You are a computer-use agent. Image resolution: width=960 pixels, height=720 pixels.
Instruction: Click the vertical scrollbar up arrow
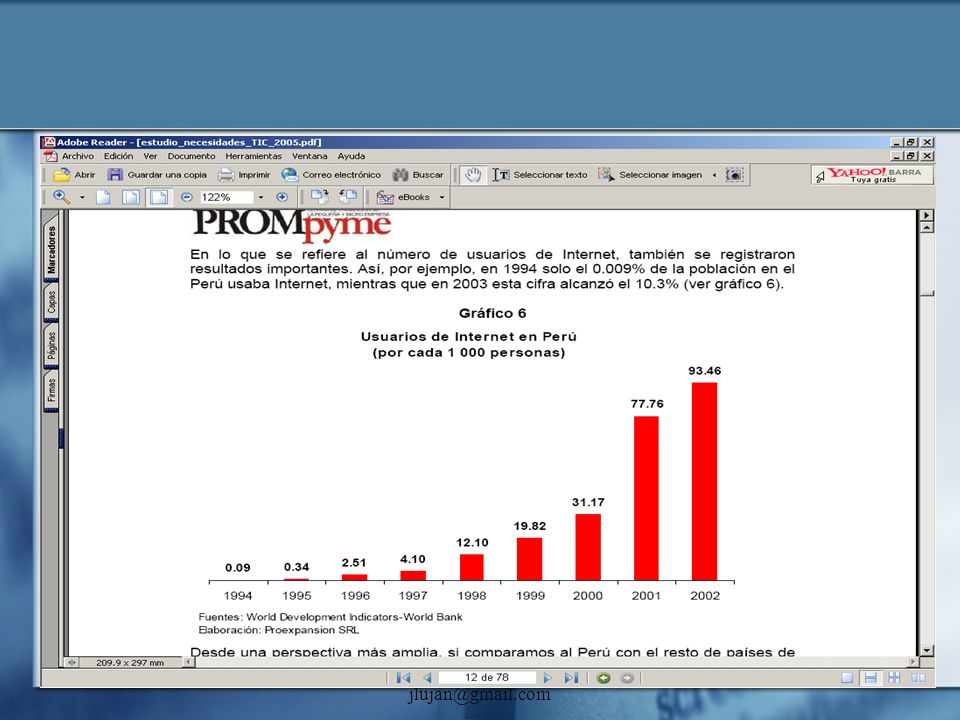point(927,228)
